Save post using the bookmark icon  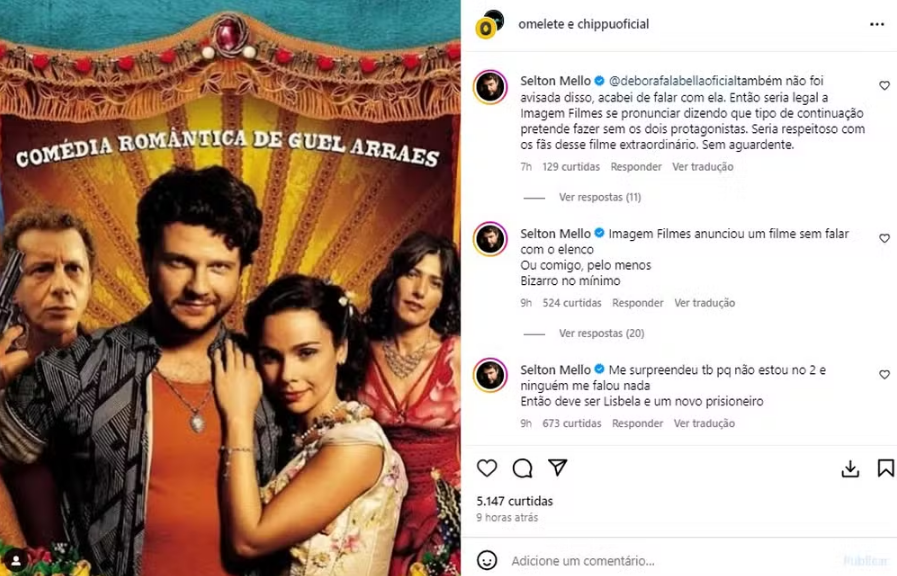tap(886, 468)
